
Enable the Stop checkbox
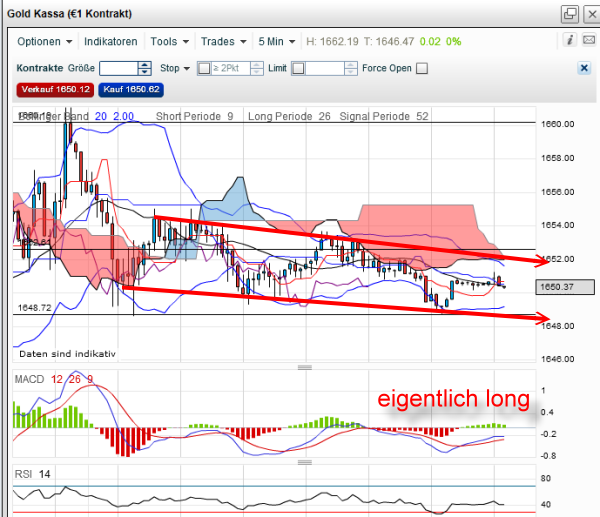coord(204,68)
